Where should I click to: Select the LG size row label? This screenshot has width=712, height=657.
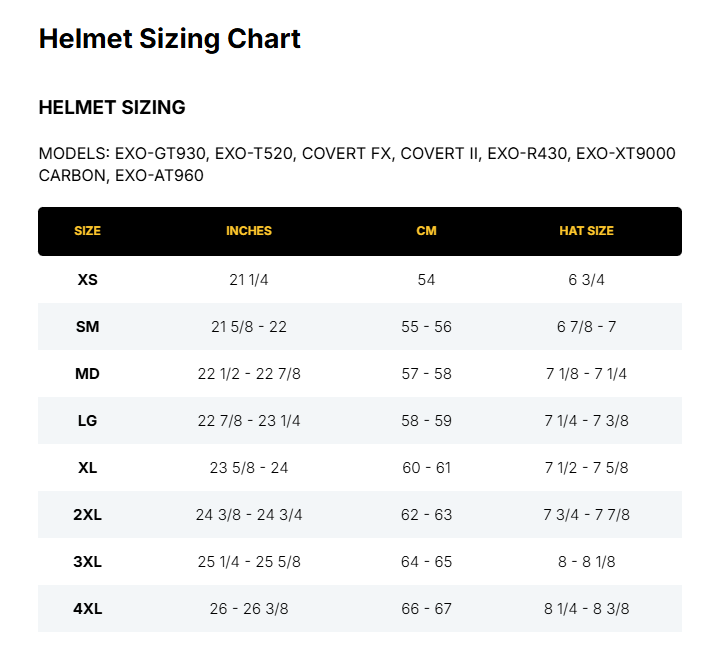pyautogui.click(x=87, y=421)
